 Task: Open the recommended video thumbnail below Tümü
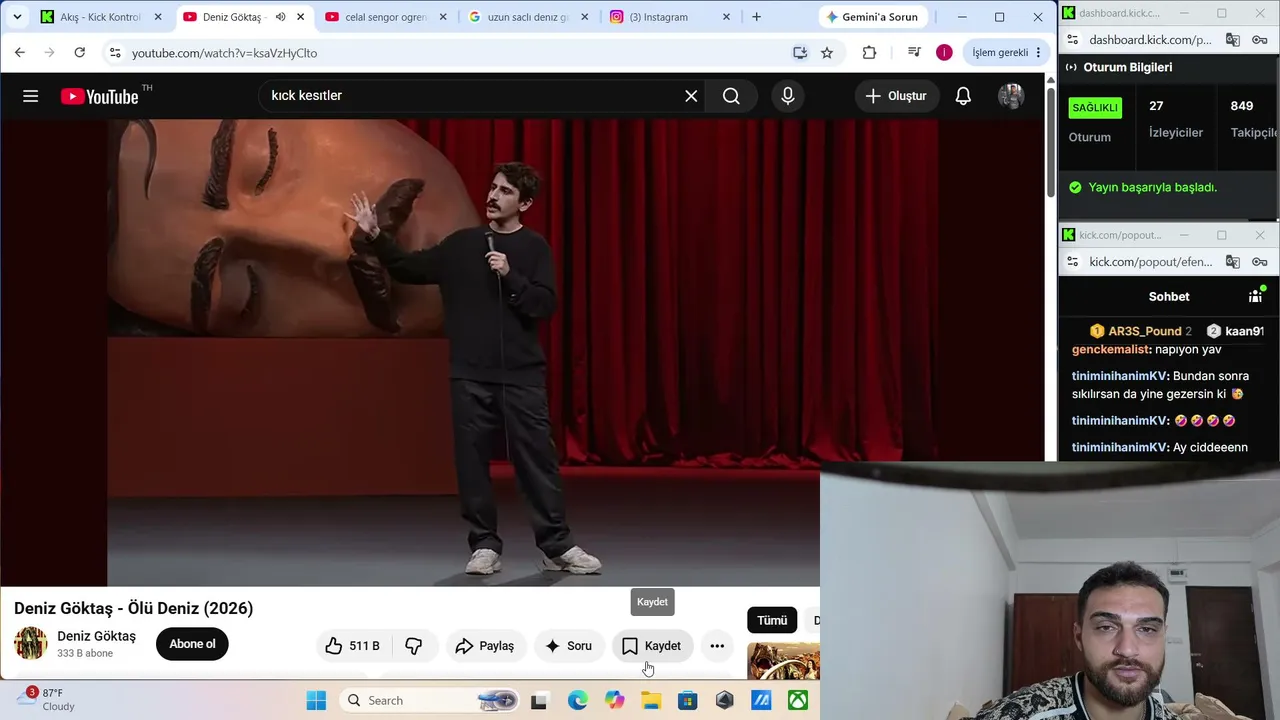point(783,661)
